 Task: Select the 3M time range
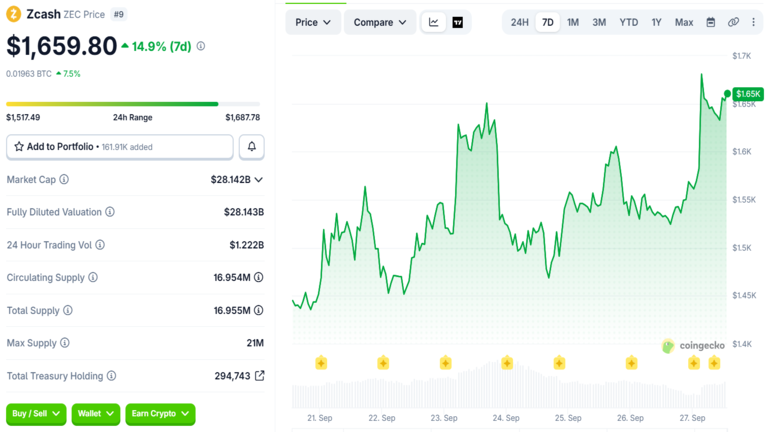coord(599,23)
